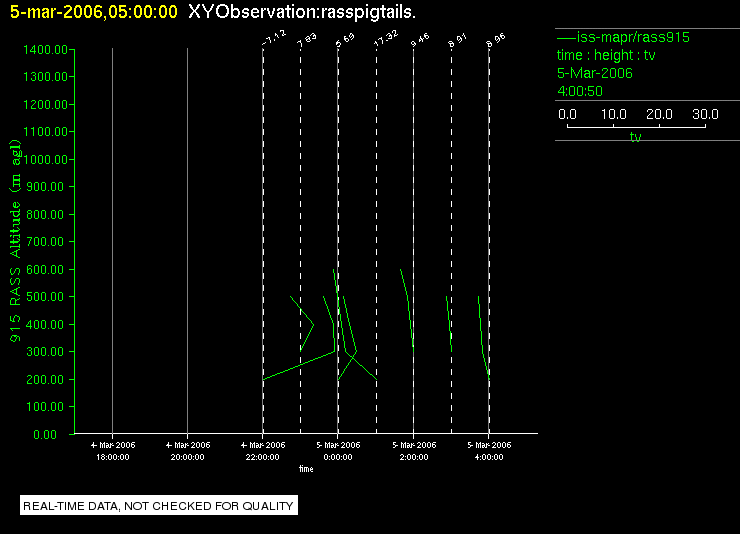Click the '900.00' altitude axis label

45,186
